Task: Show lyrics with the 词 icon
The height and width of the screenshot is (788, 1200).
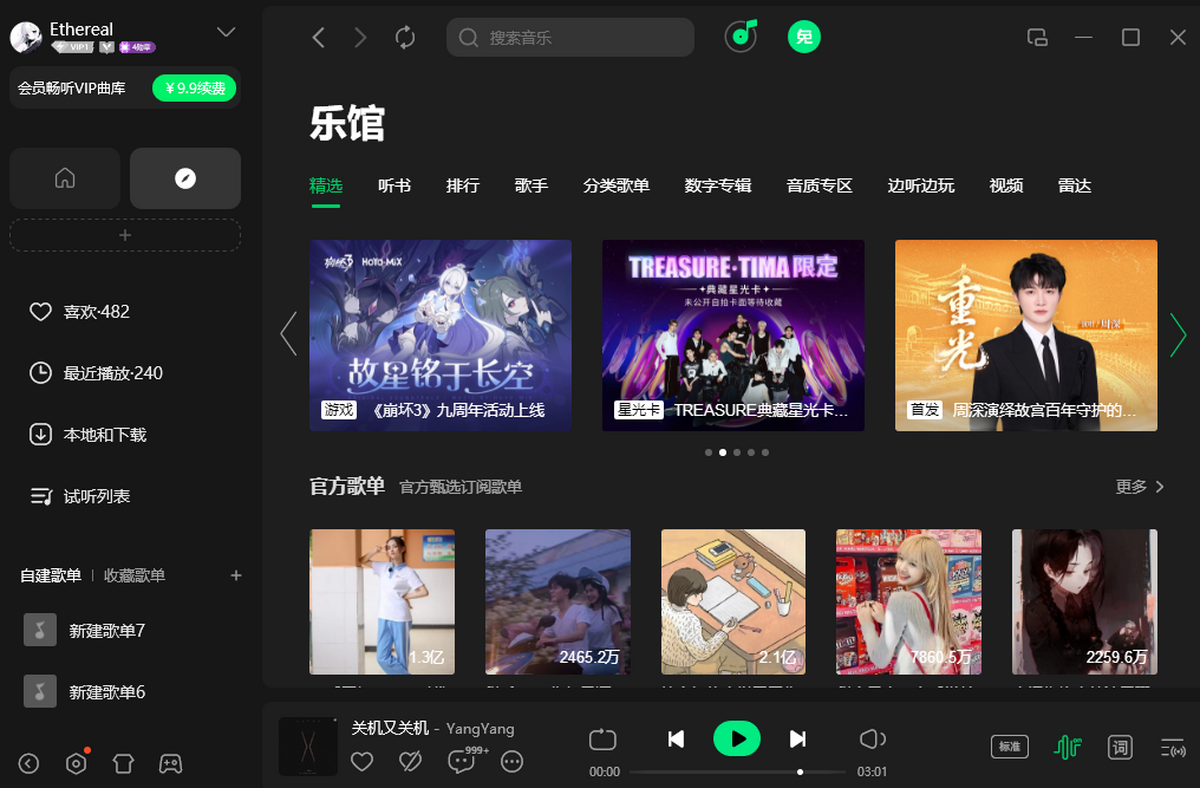Action: (x=1120, y=747)
